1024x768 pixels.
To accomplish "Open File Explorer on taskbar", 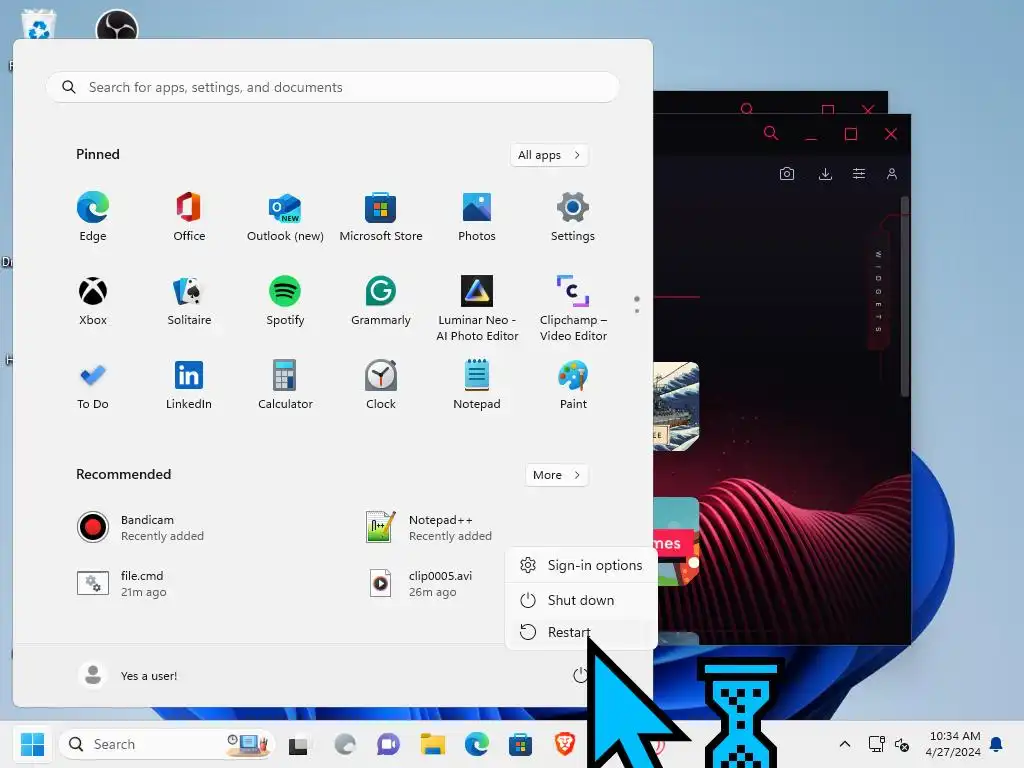I will (x=432, y=744).
